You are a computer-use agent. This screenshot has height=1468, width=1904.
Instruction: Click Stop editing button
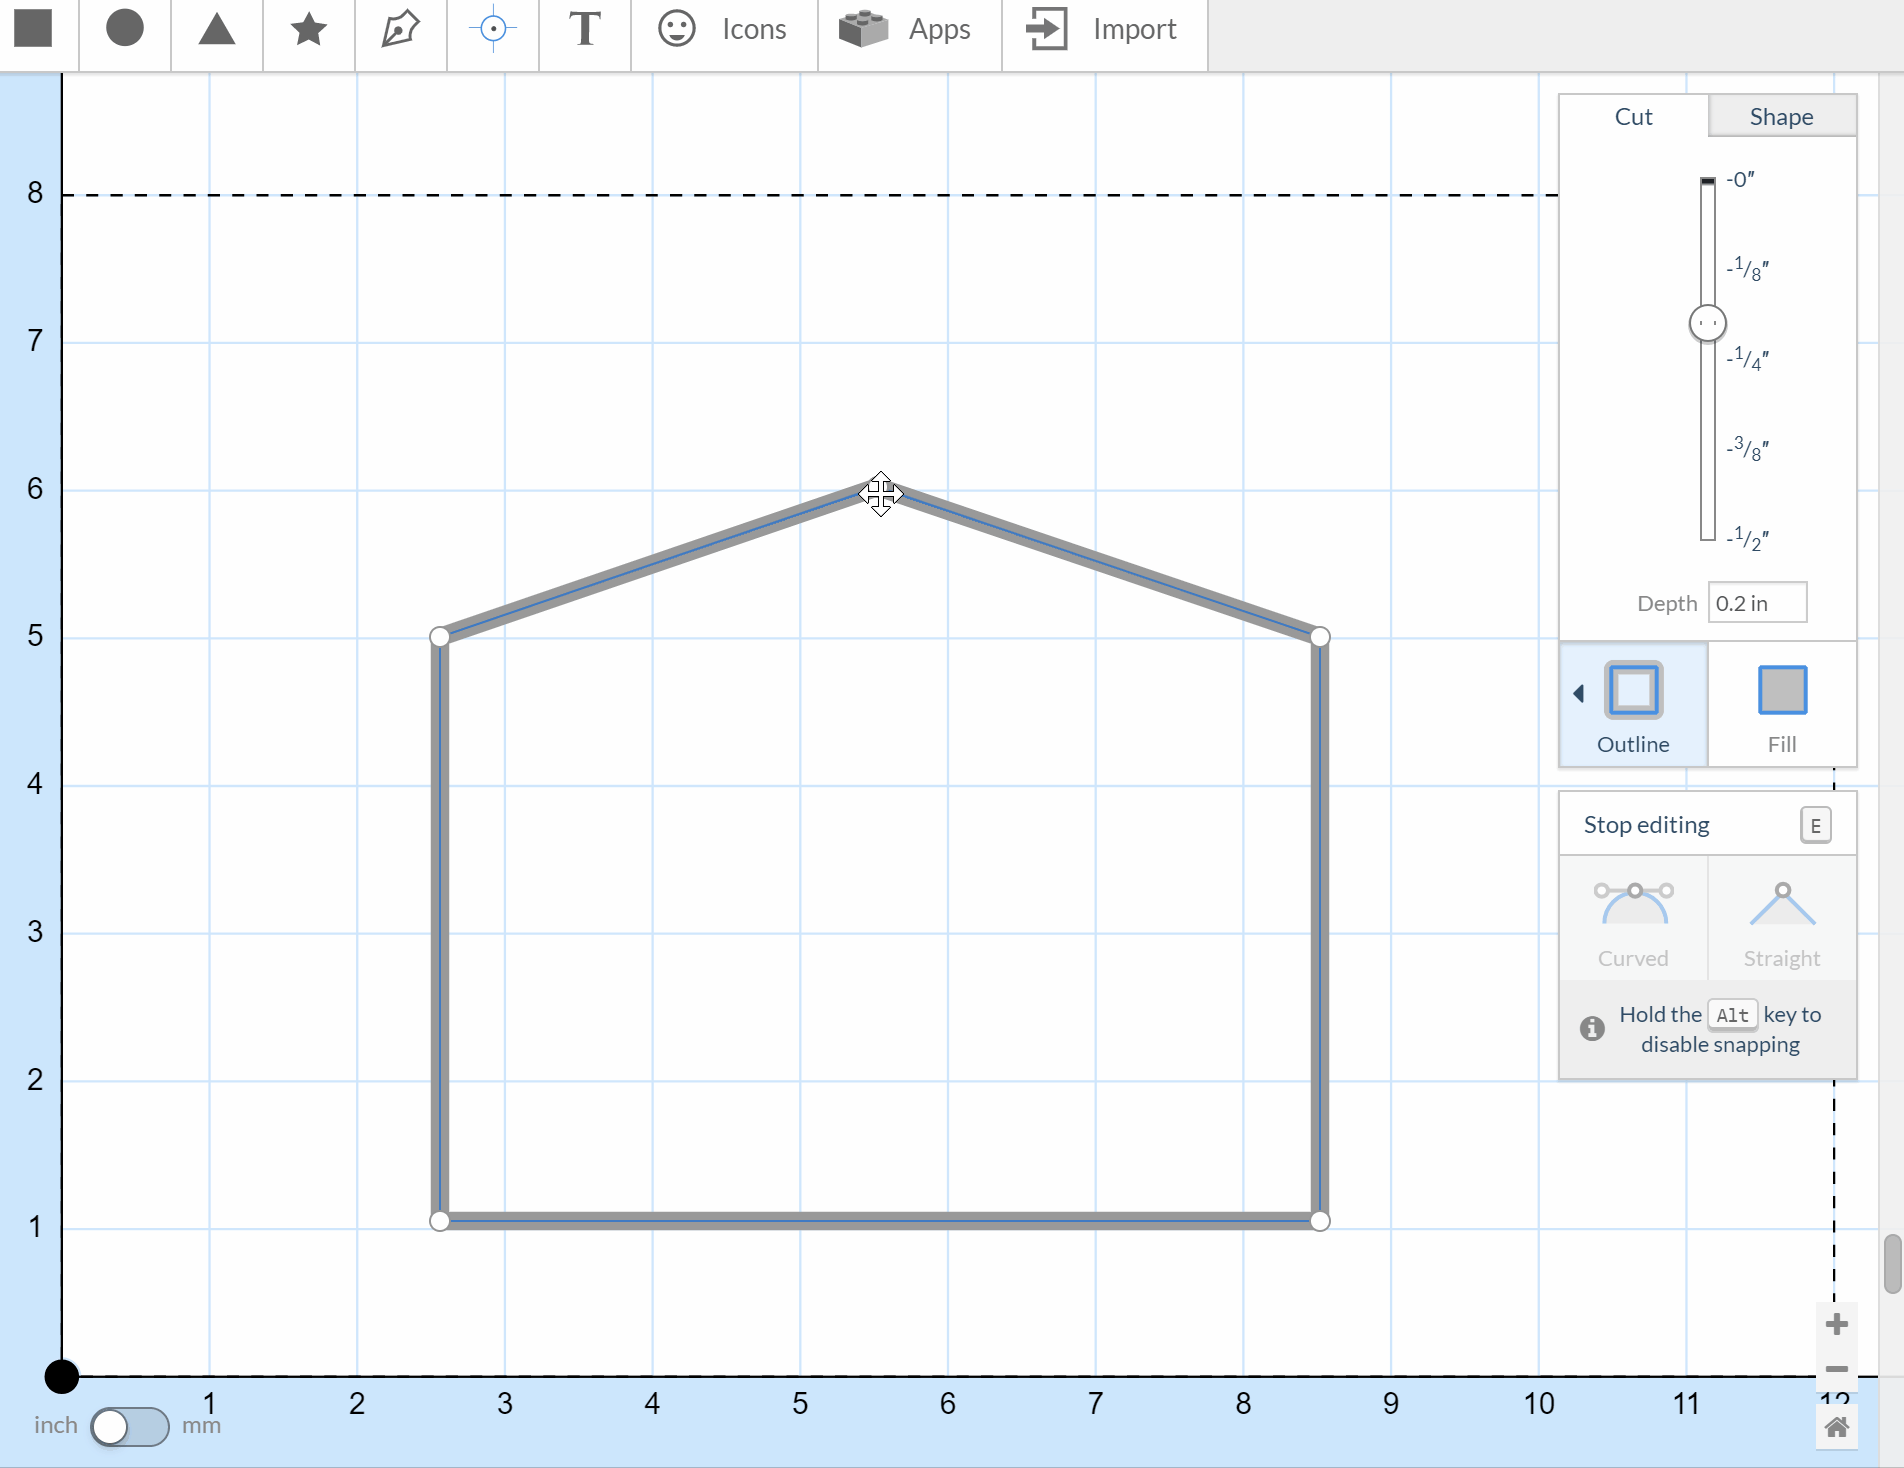[x=1646, y=825]
